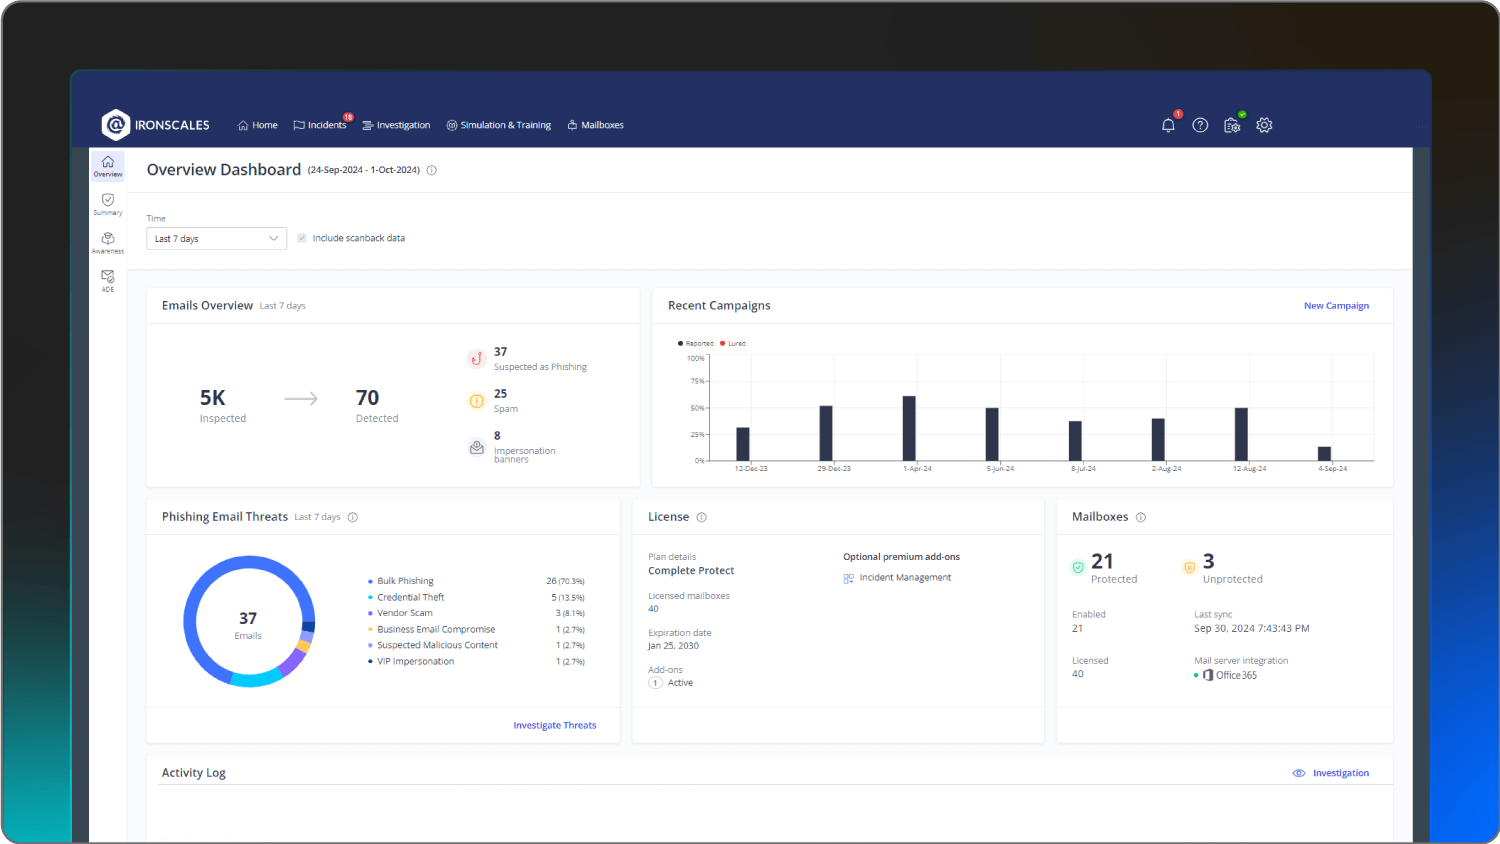Toggle the Include scanback data checkbox
Image resolution: width=1500 pixels, height=844 pixels.
(x=301, y=238)
